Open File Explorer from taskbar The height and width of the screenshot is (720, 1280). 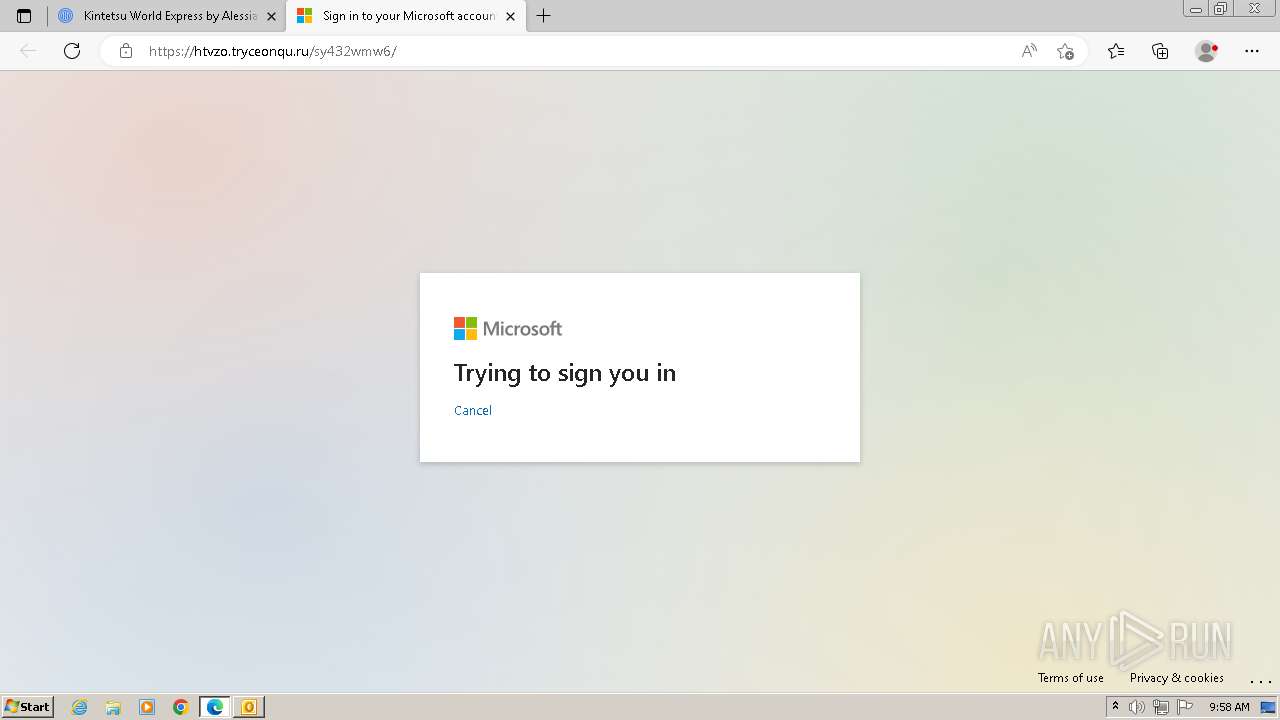[113, 707]
